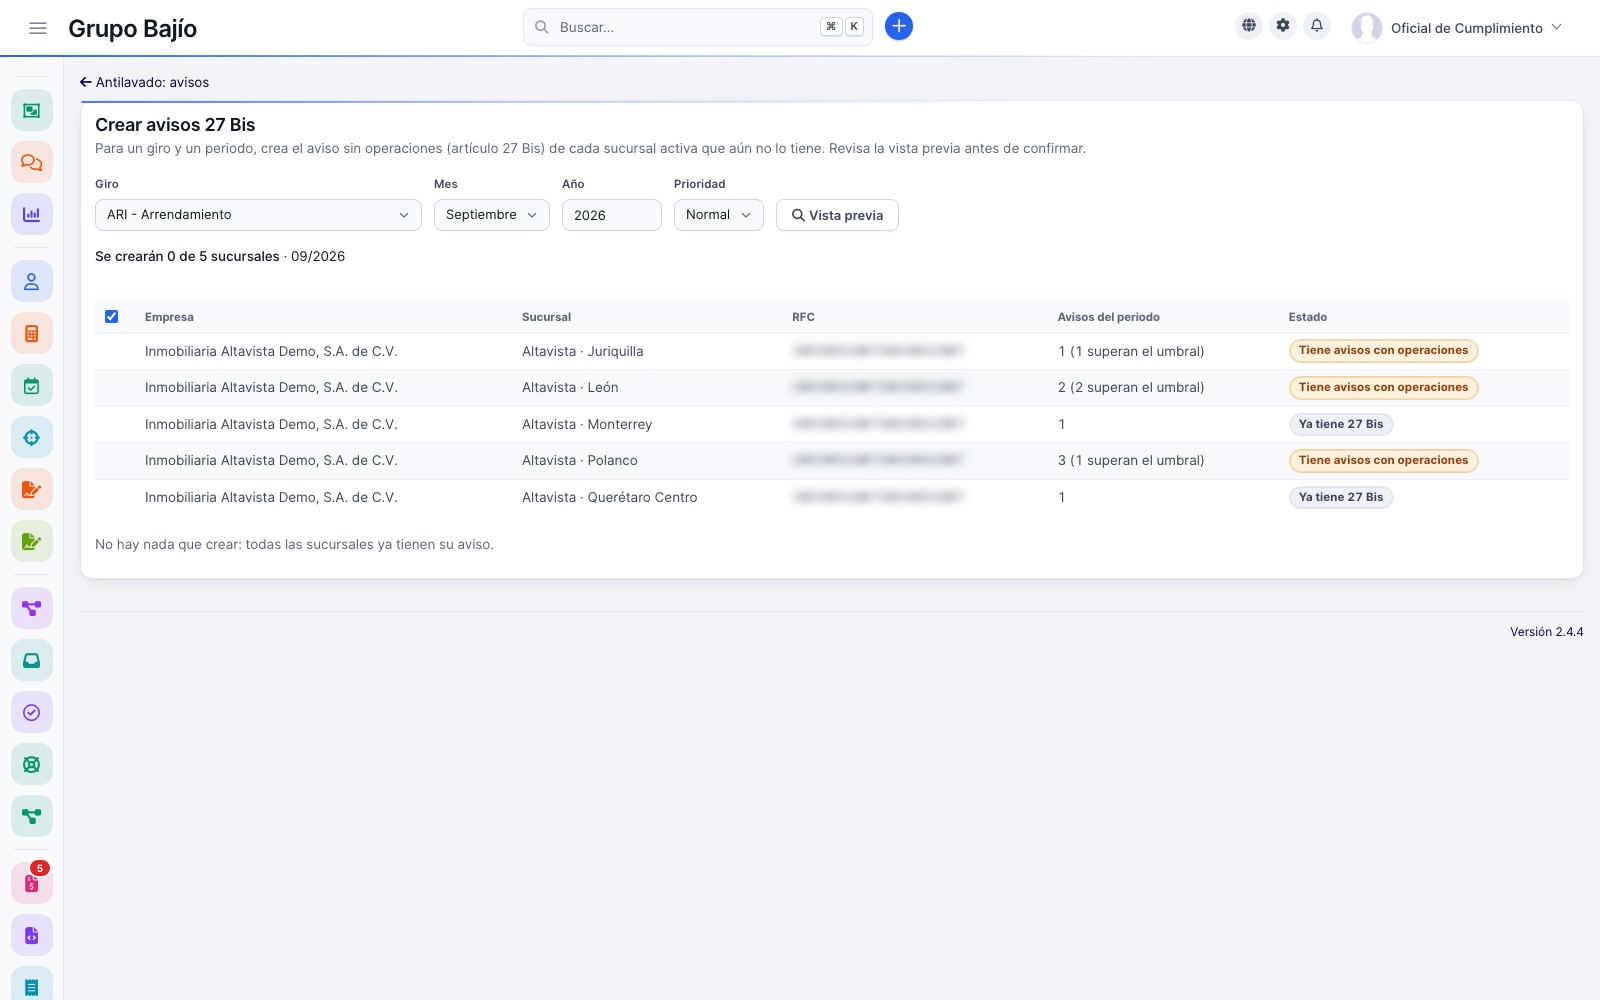
Task: Open the blue person icon in sidebar
Action: click(32, 281)
